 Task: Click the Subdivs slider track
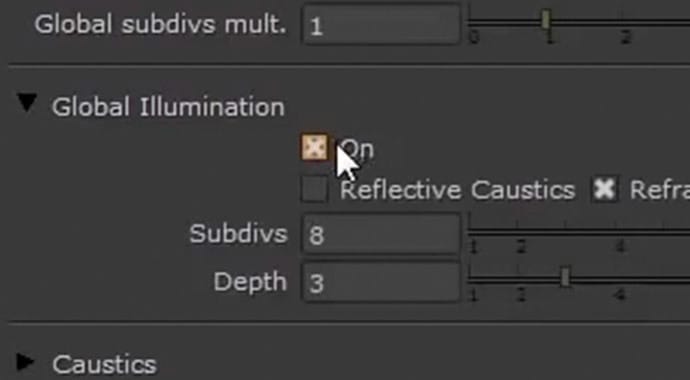point(579,231)
